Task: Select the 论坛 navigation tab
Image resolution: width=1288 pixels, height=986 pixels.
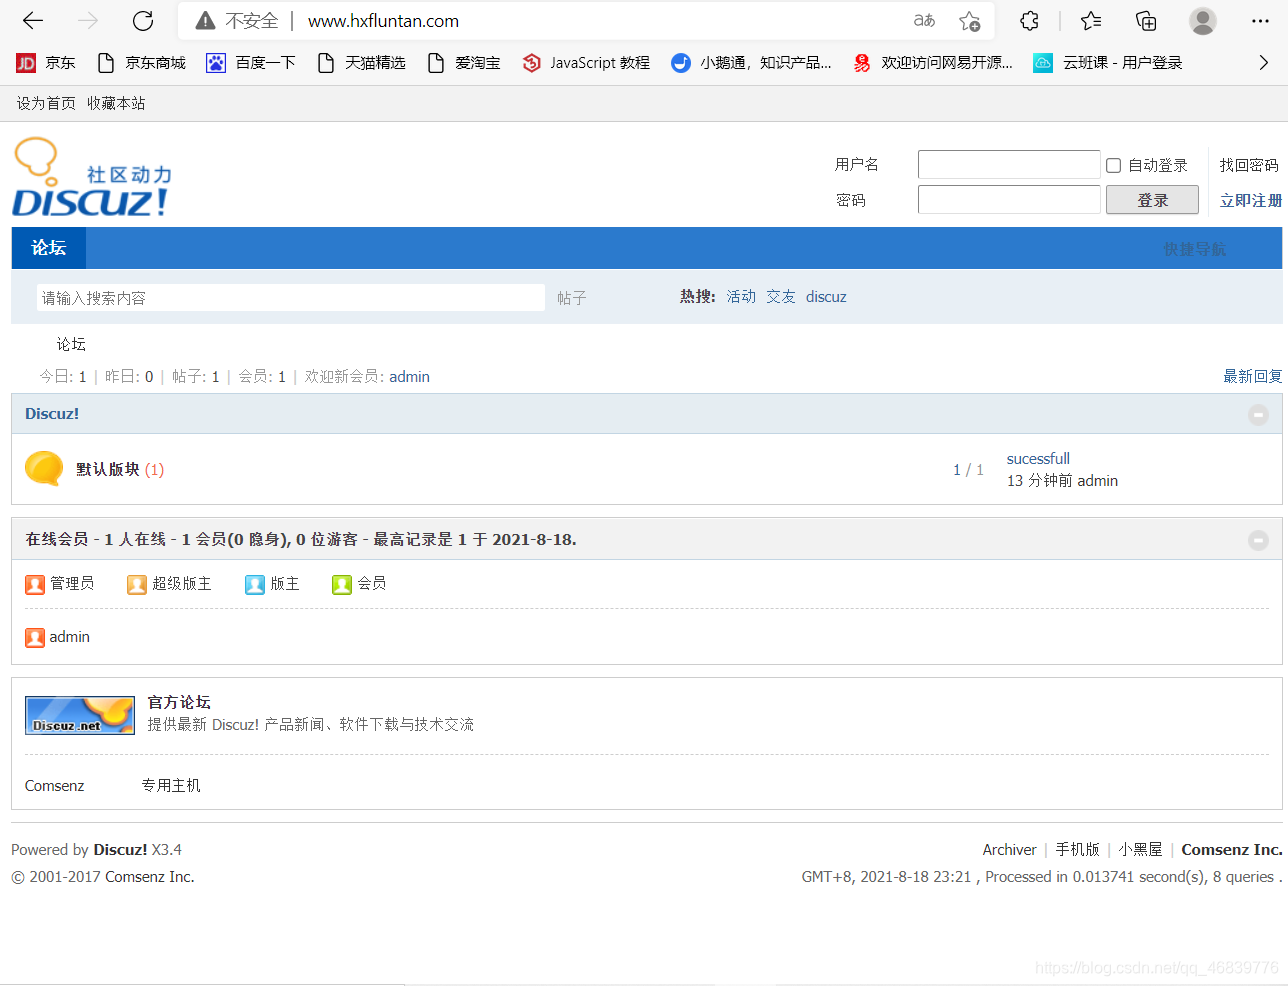Action: click(49, 248)
